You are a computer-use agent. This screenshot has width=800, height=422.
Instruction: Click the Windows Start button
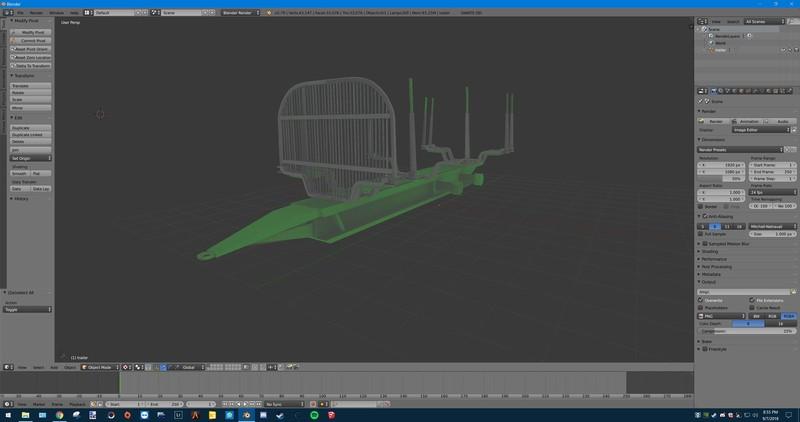(x=7, y=415)
